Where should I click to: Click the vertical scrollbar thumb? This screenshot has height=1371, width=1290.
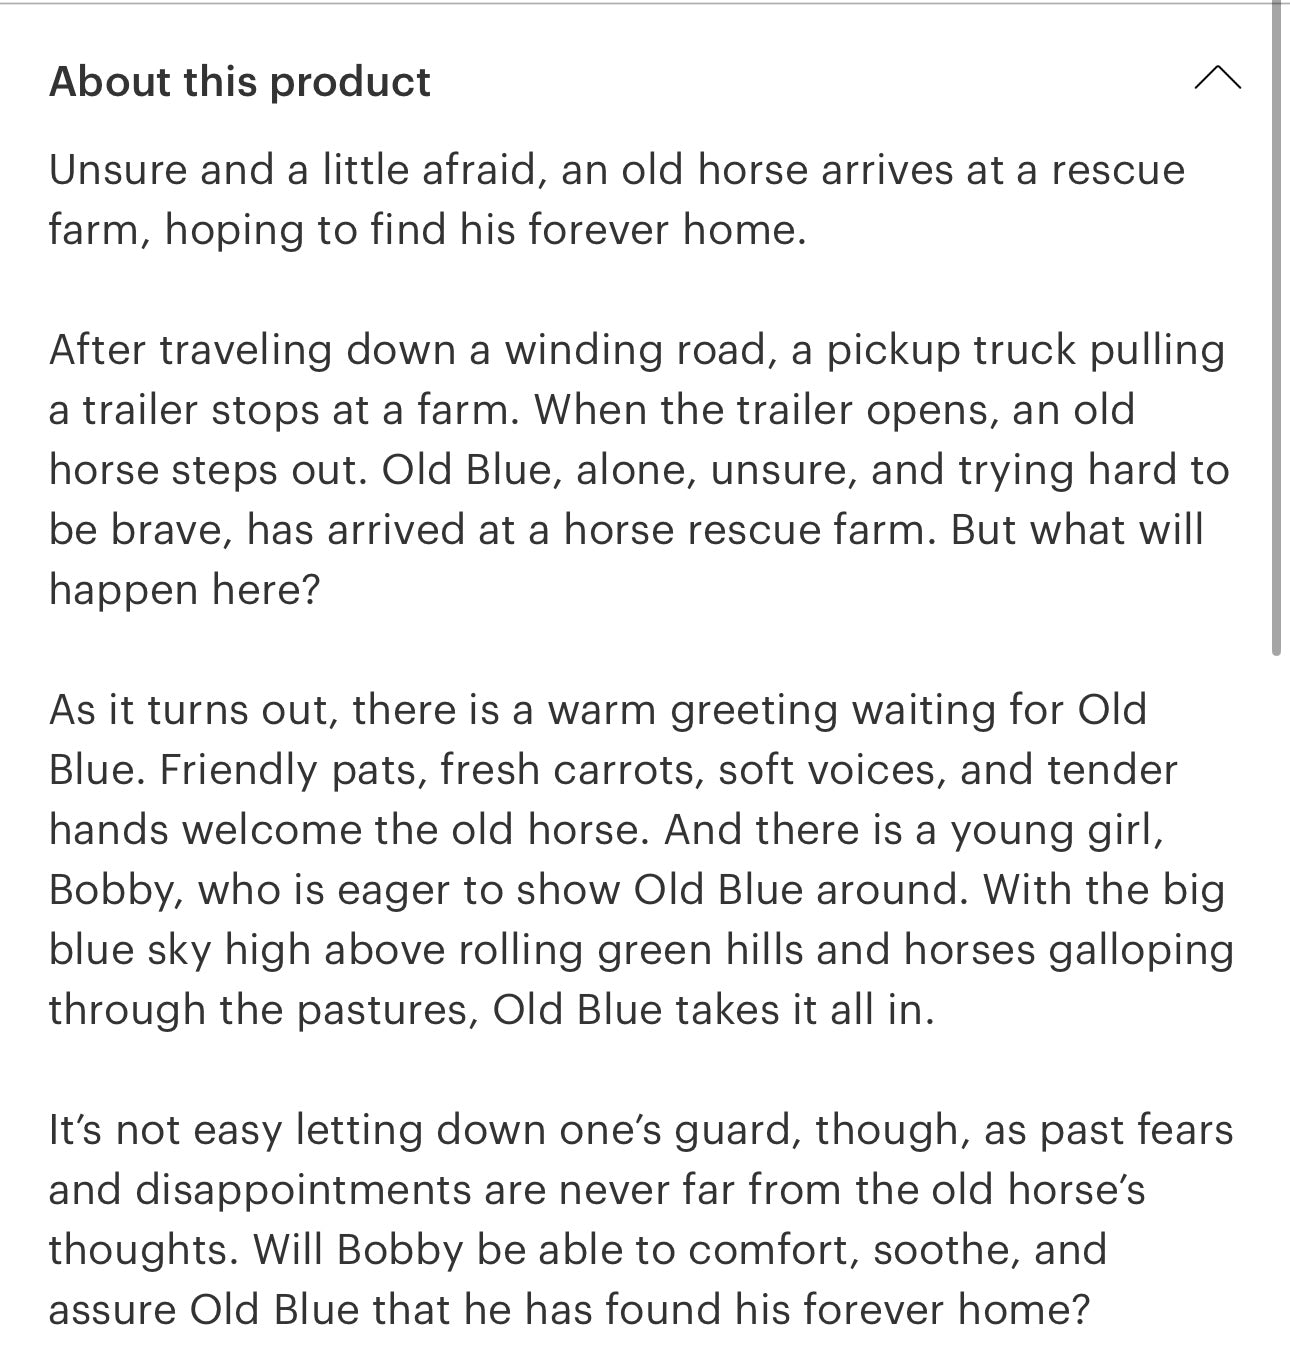1275,330
